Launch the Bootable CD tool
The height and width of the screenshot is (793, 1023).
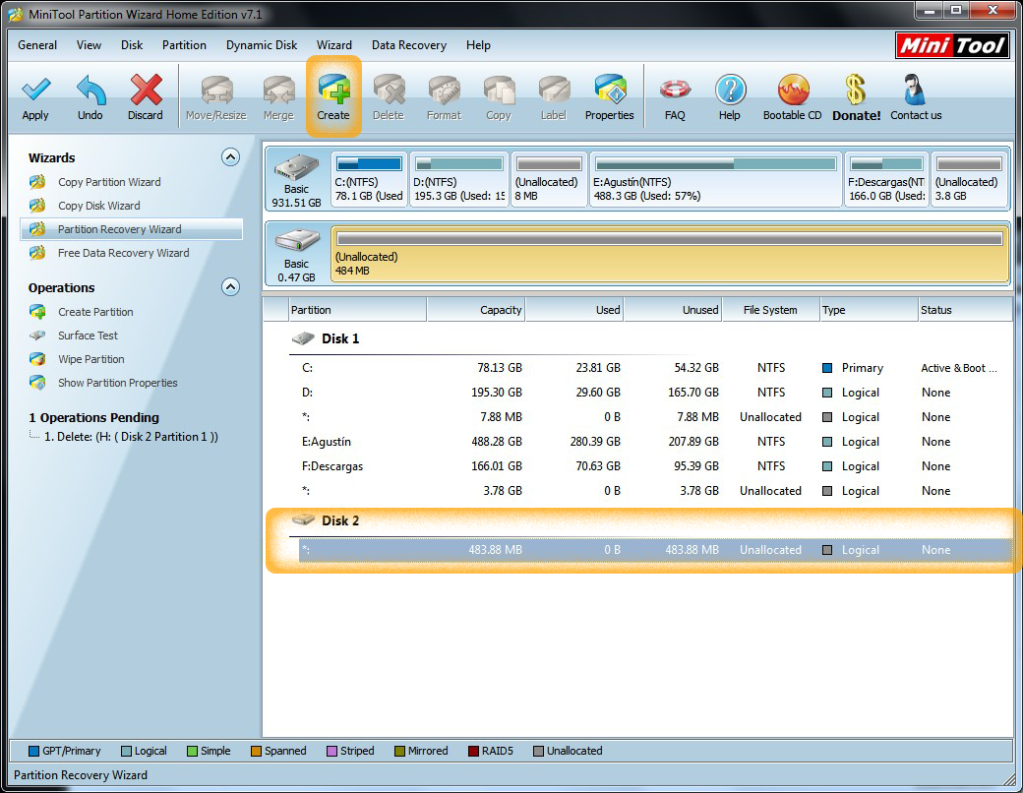pyautogui.click(x=792, y=98)
